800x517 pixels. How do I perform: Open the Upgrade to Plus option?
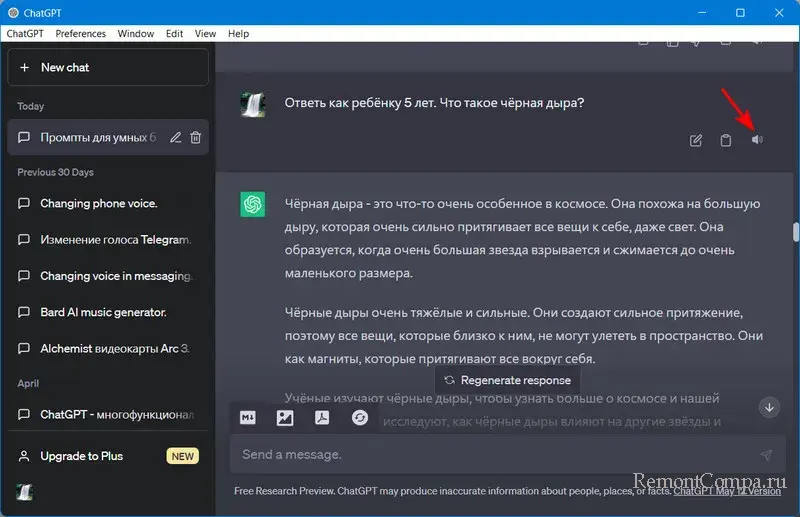(82, 456)
